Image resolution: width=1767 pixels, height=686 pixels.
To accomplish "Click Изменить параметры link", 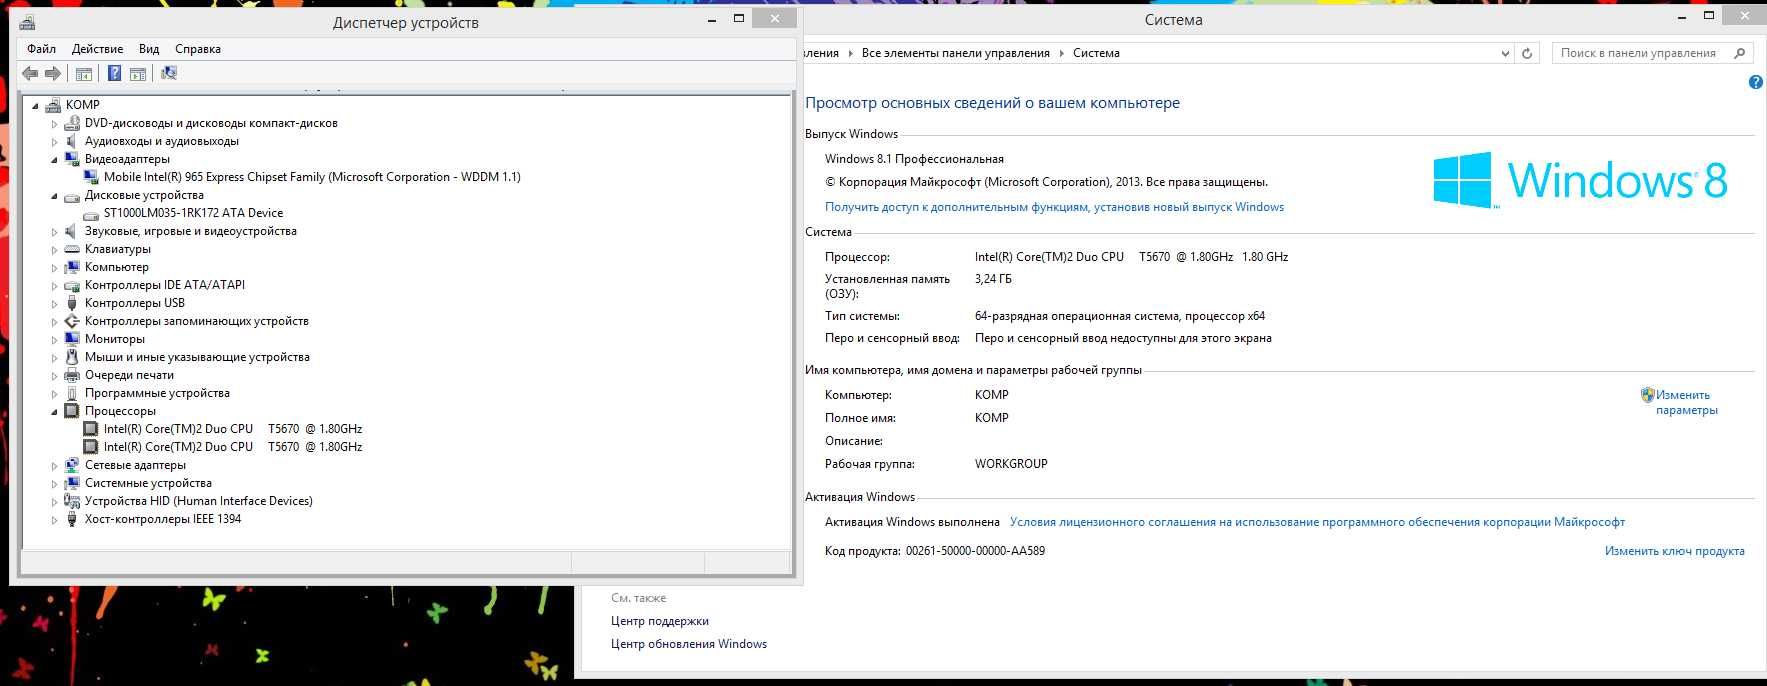I will tap(1686, 402).
